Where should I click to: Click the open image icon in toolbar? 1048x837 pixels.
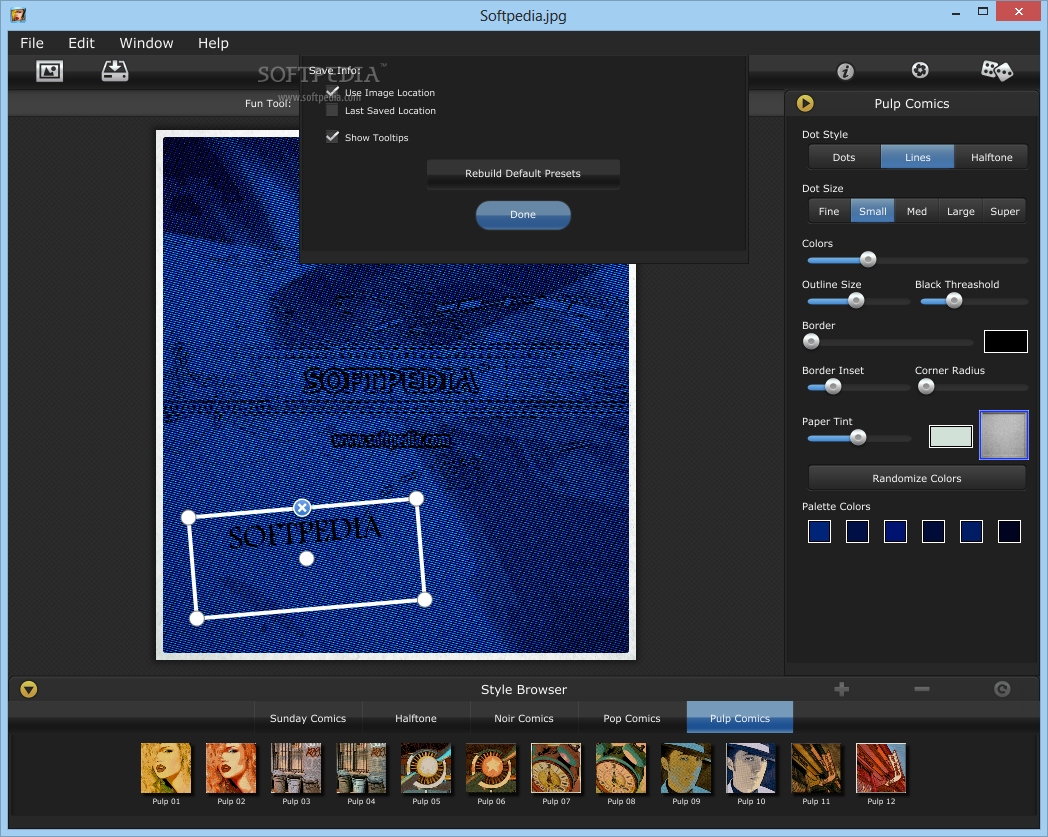click(49, 71)
